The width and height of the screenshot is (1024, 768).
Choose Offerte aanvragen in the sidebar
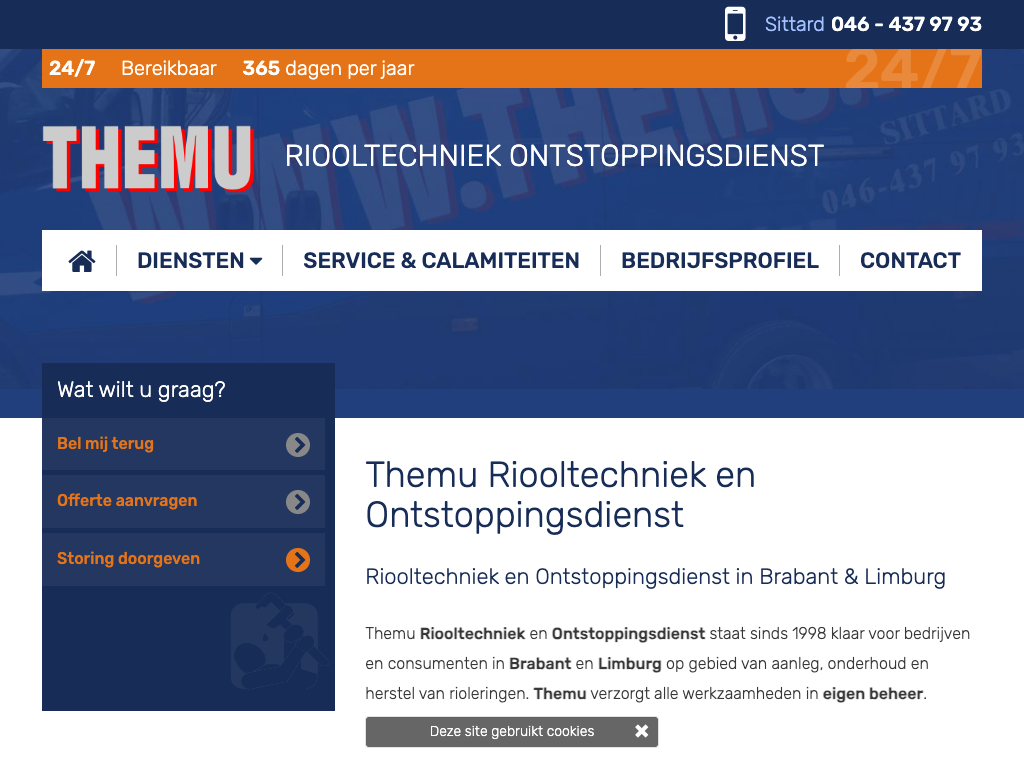(127, 501)
